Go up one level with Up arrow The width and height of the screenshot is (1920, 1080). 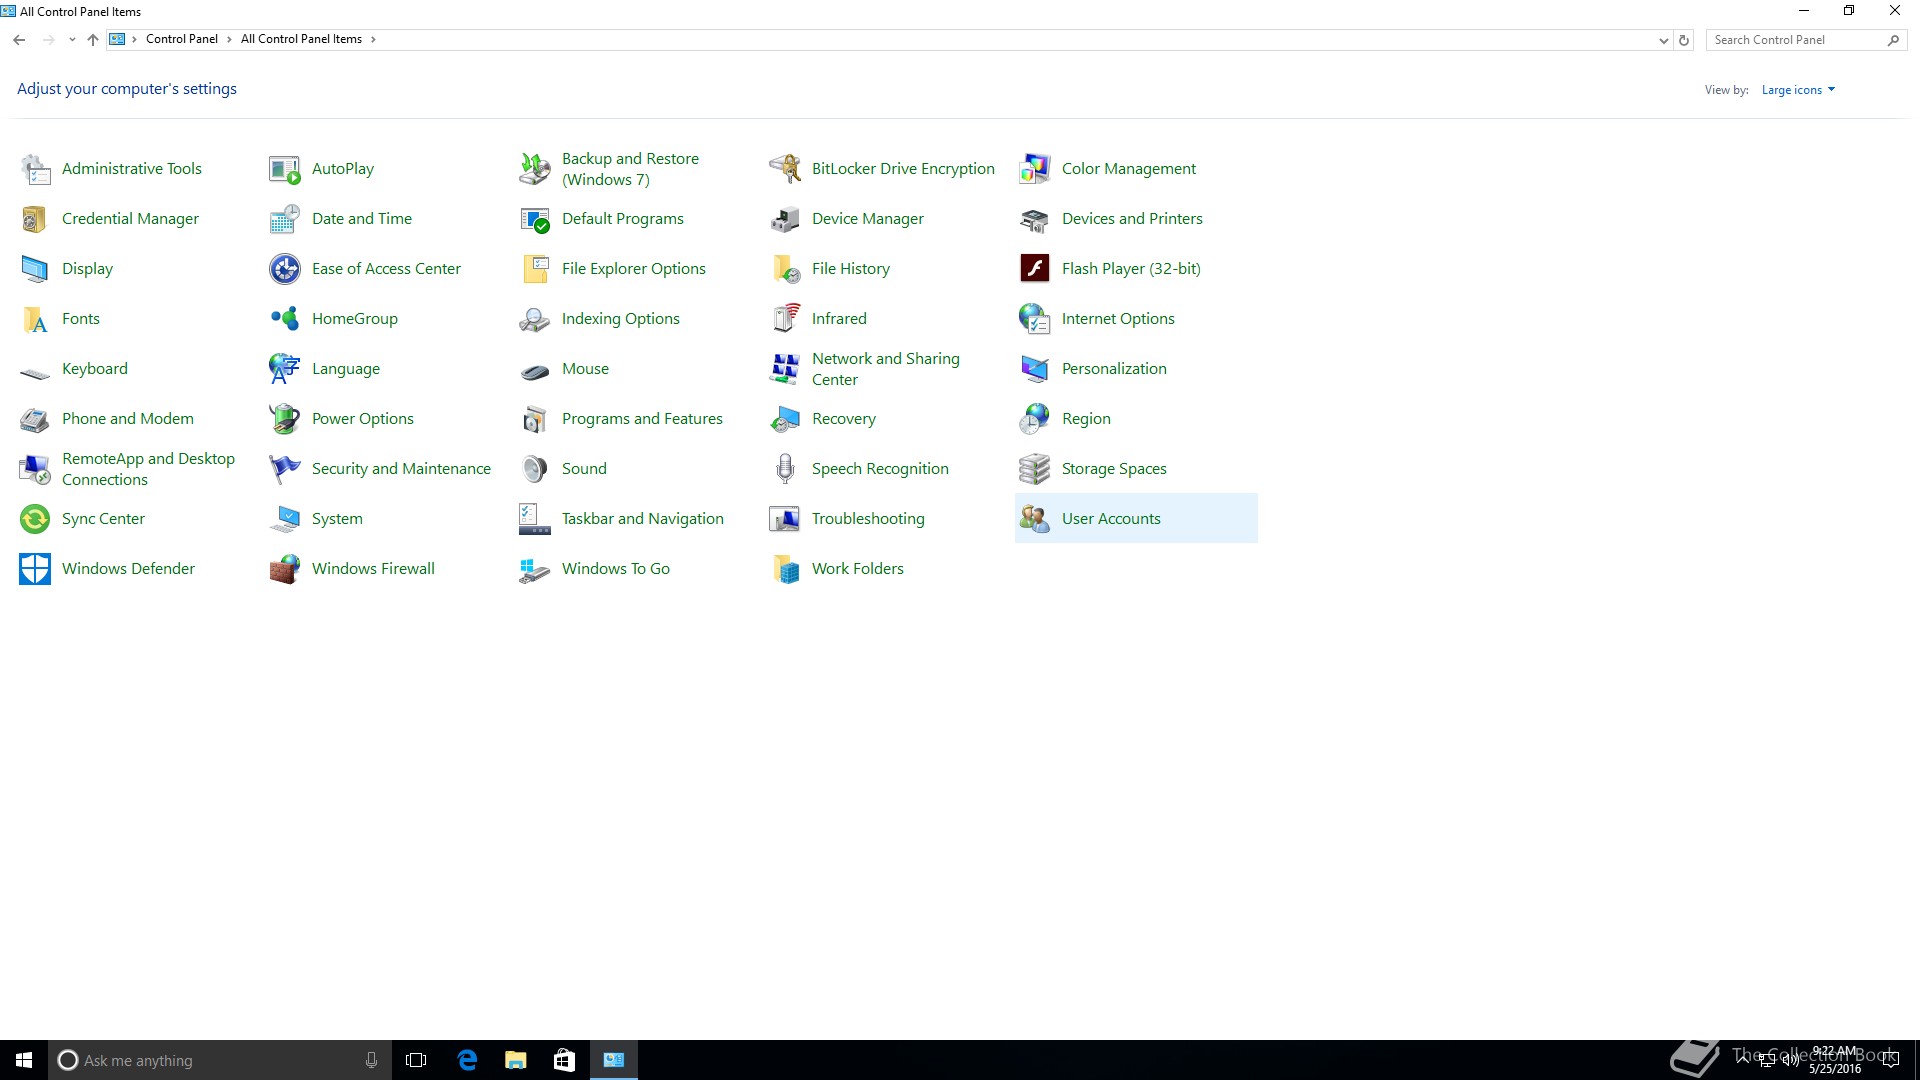[93, 40]
